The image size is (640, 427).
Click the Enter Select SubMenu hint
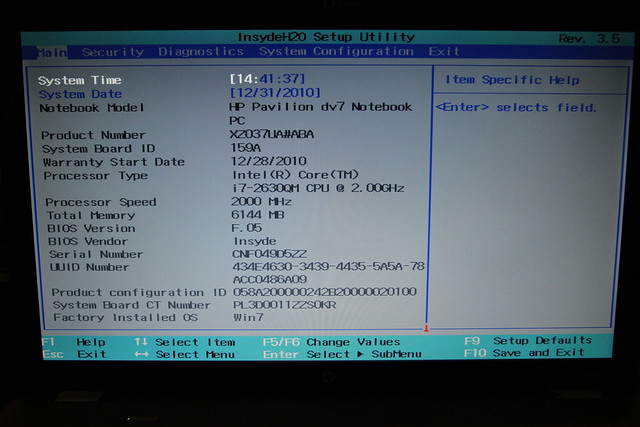tap(342, 354)
